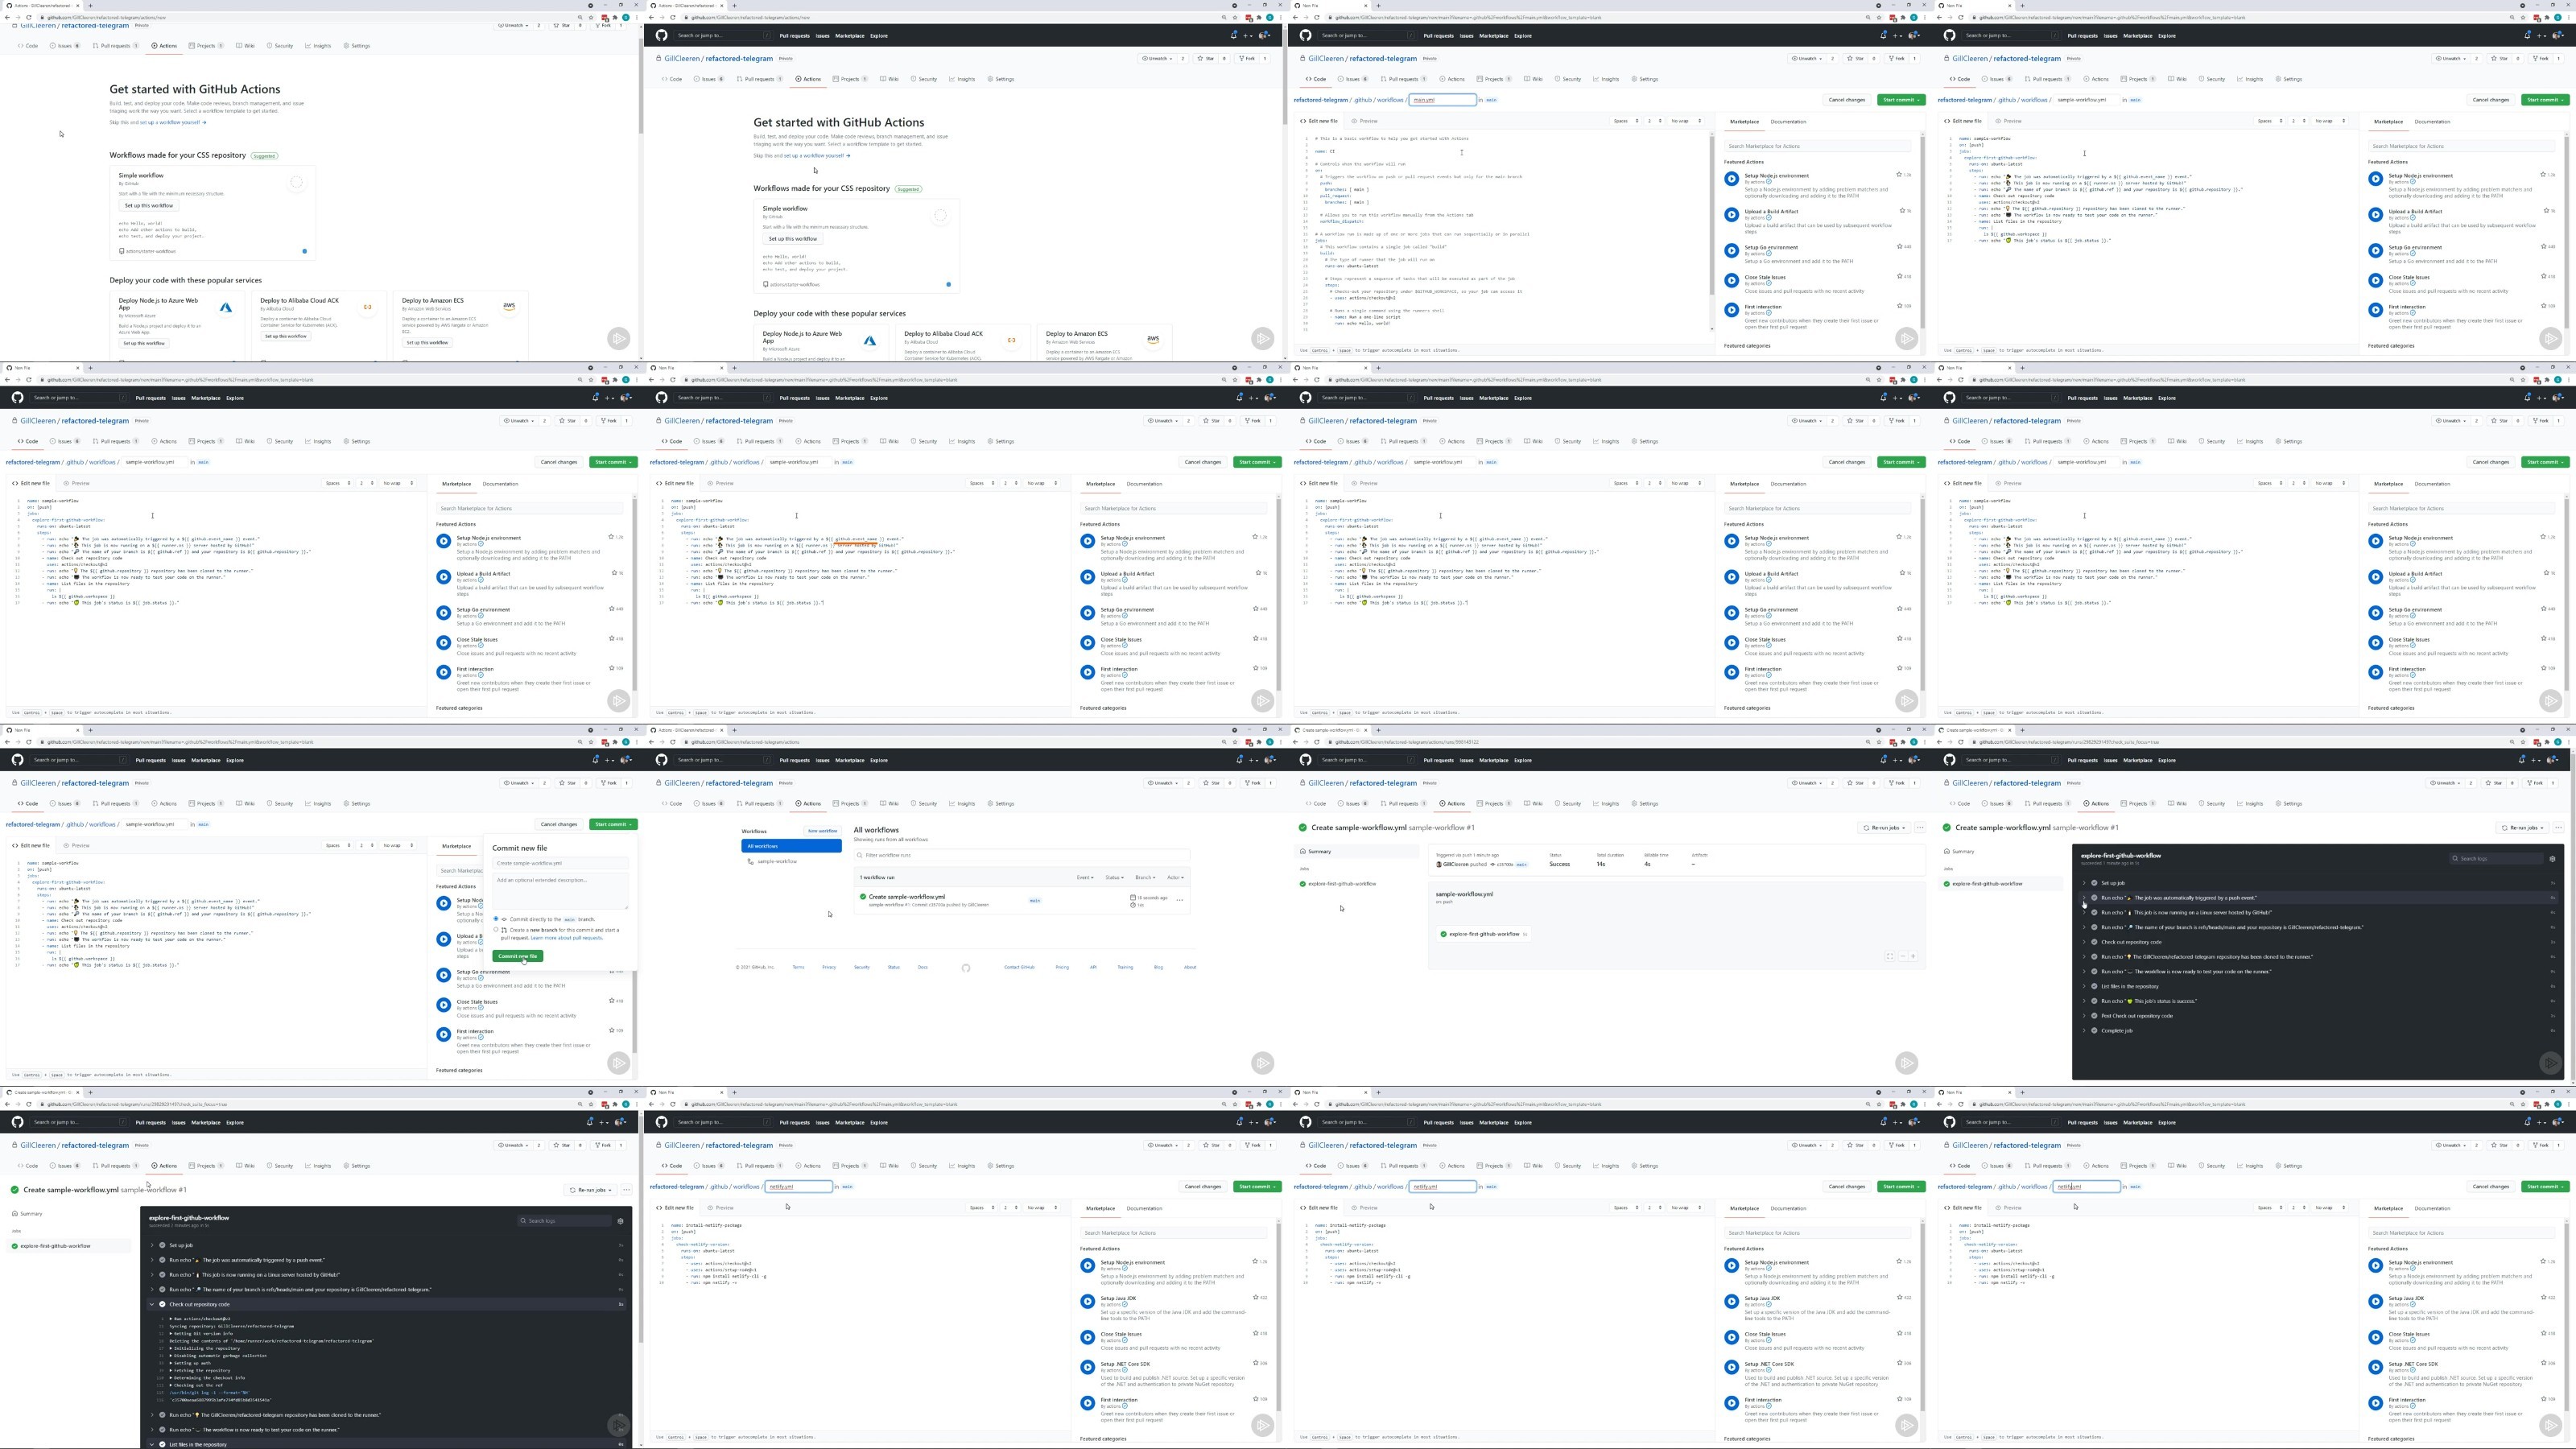Set up Deploy to Amazon ECS workflow

427,342
